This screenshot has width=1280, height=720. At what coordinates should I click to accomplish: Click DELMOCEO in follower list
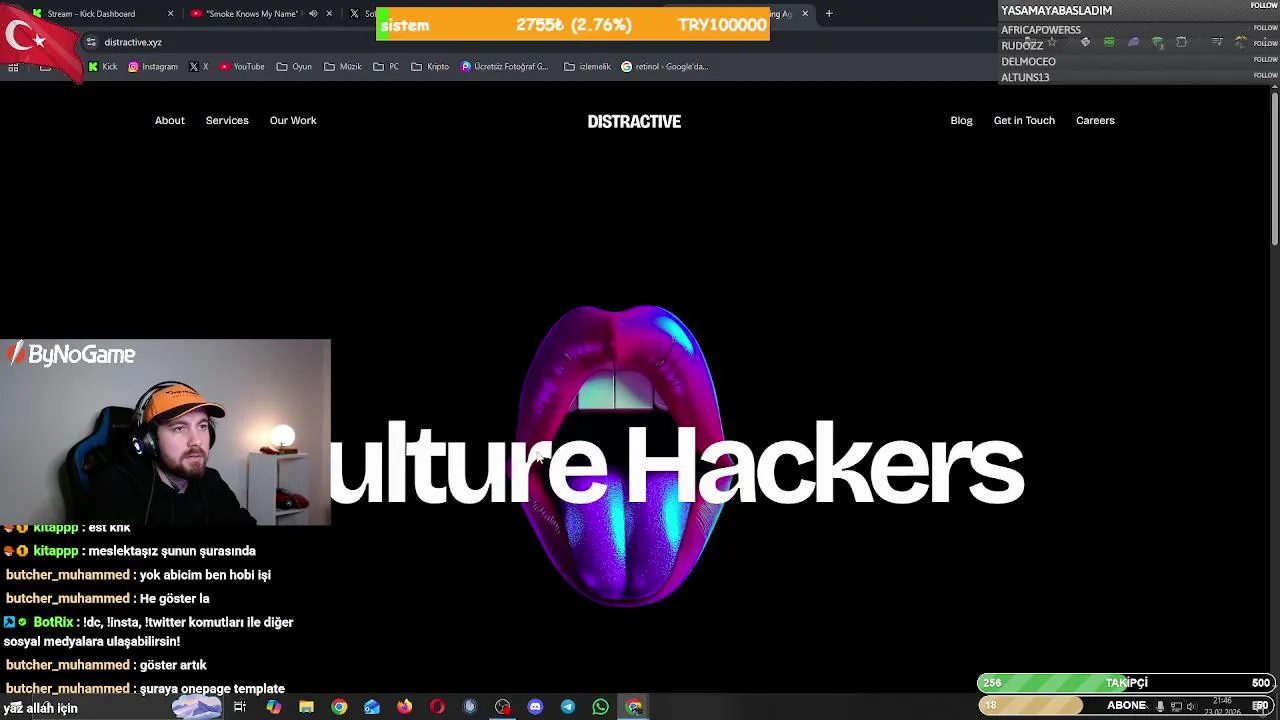click(x=1028, y=62)
